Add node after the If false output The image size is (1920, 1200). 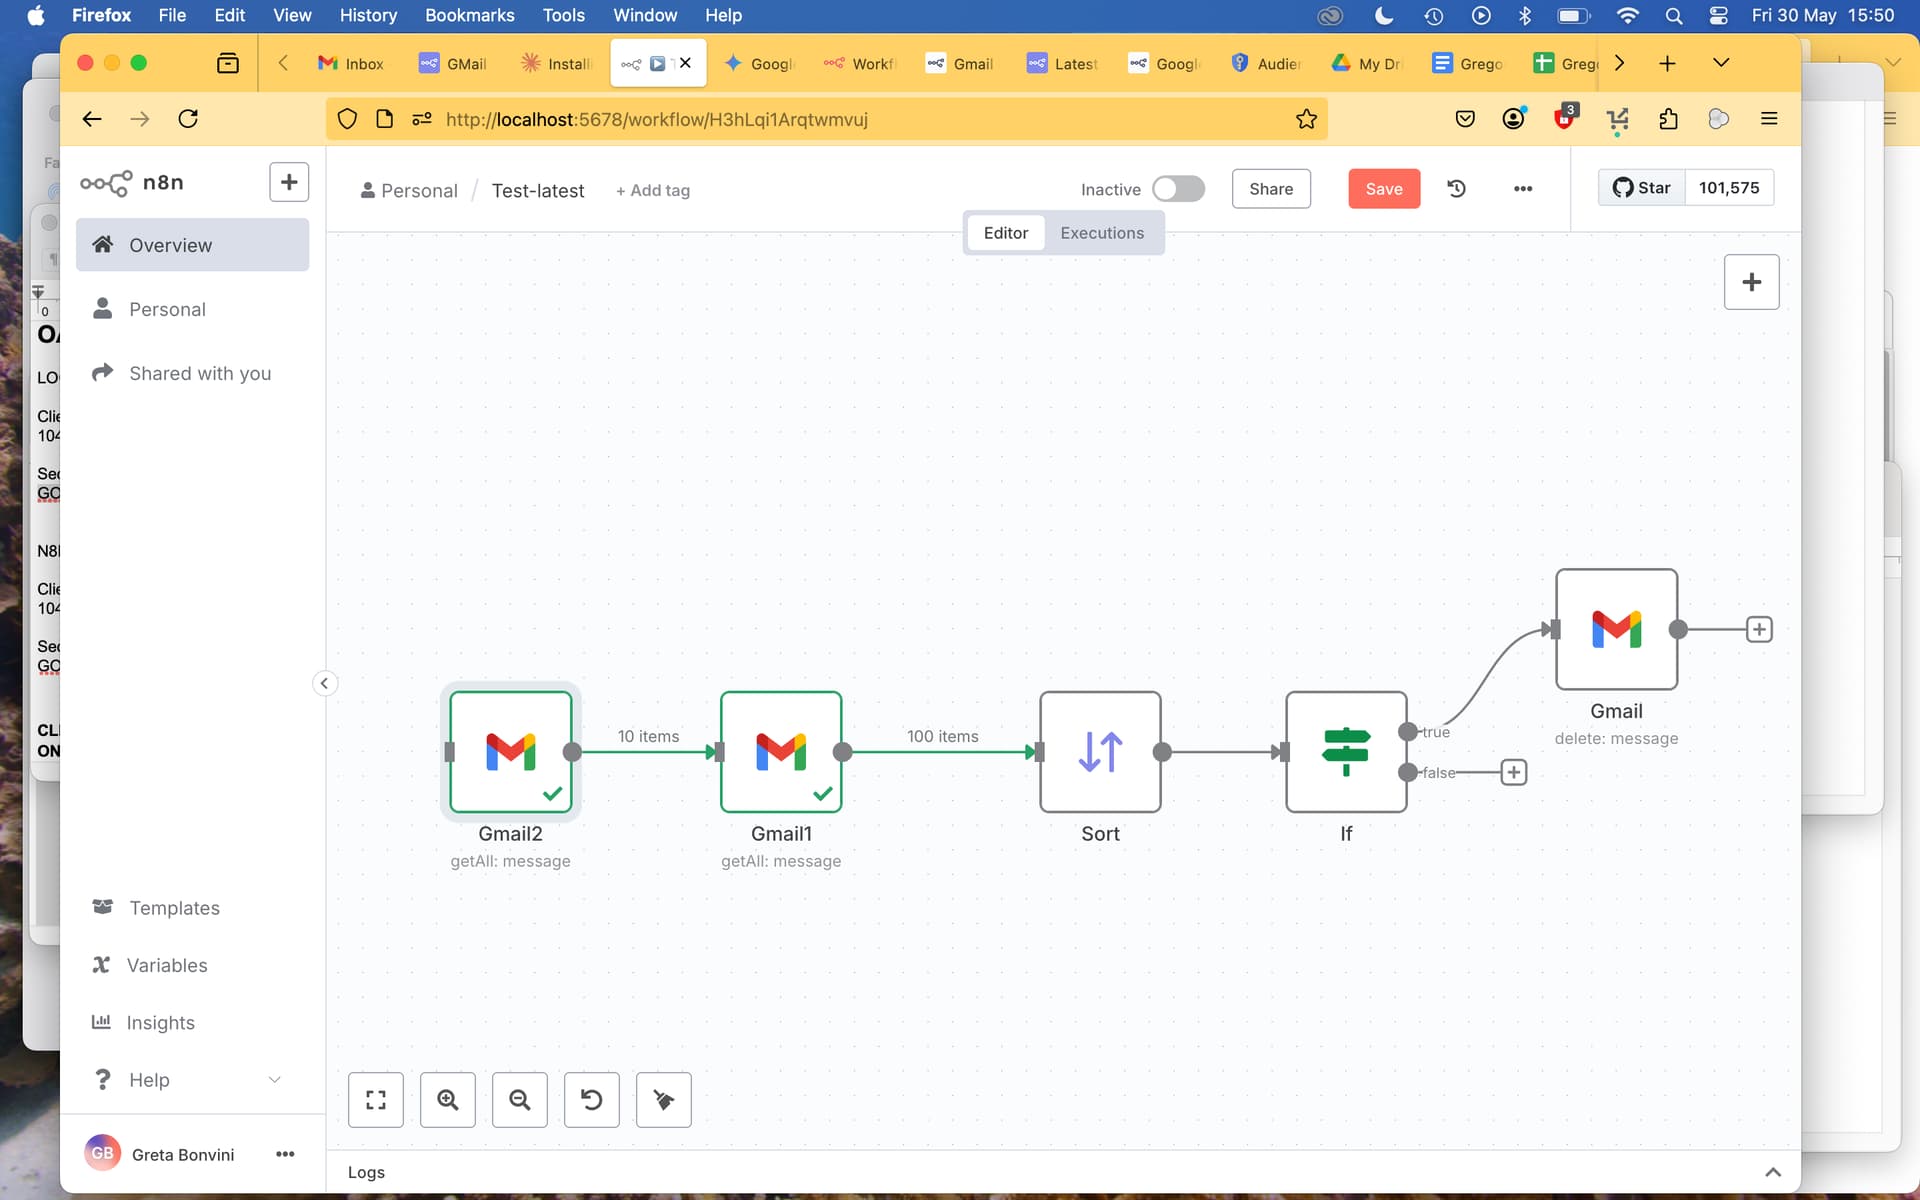[1514, 772]
